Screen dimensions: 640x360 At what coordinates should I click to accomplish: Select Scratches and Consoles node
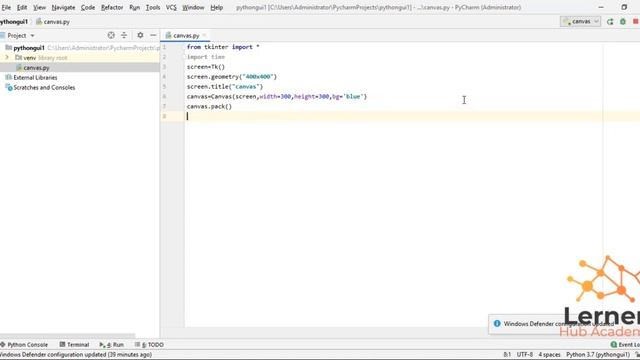click(x=44, y=87)
